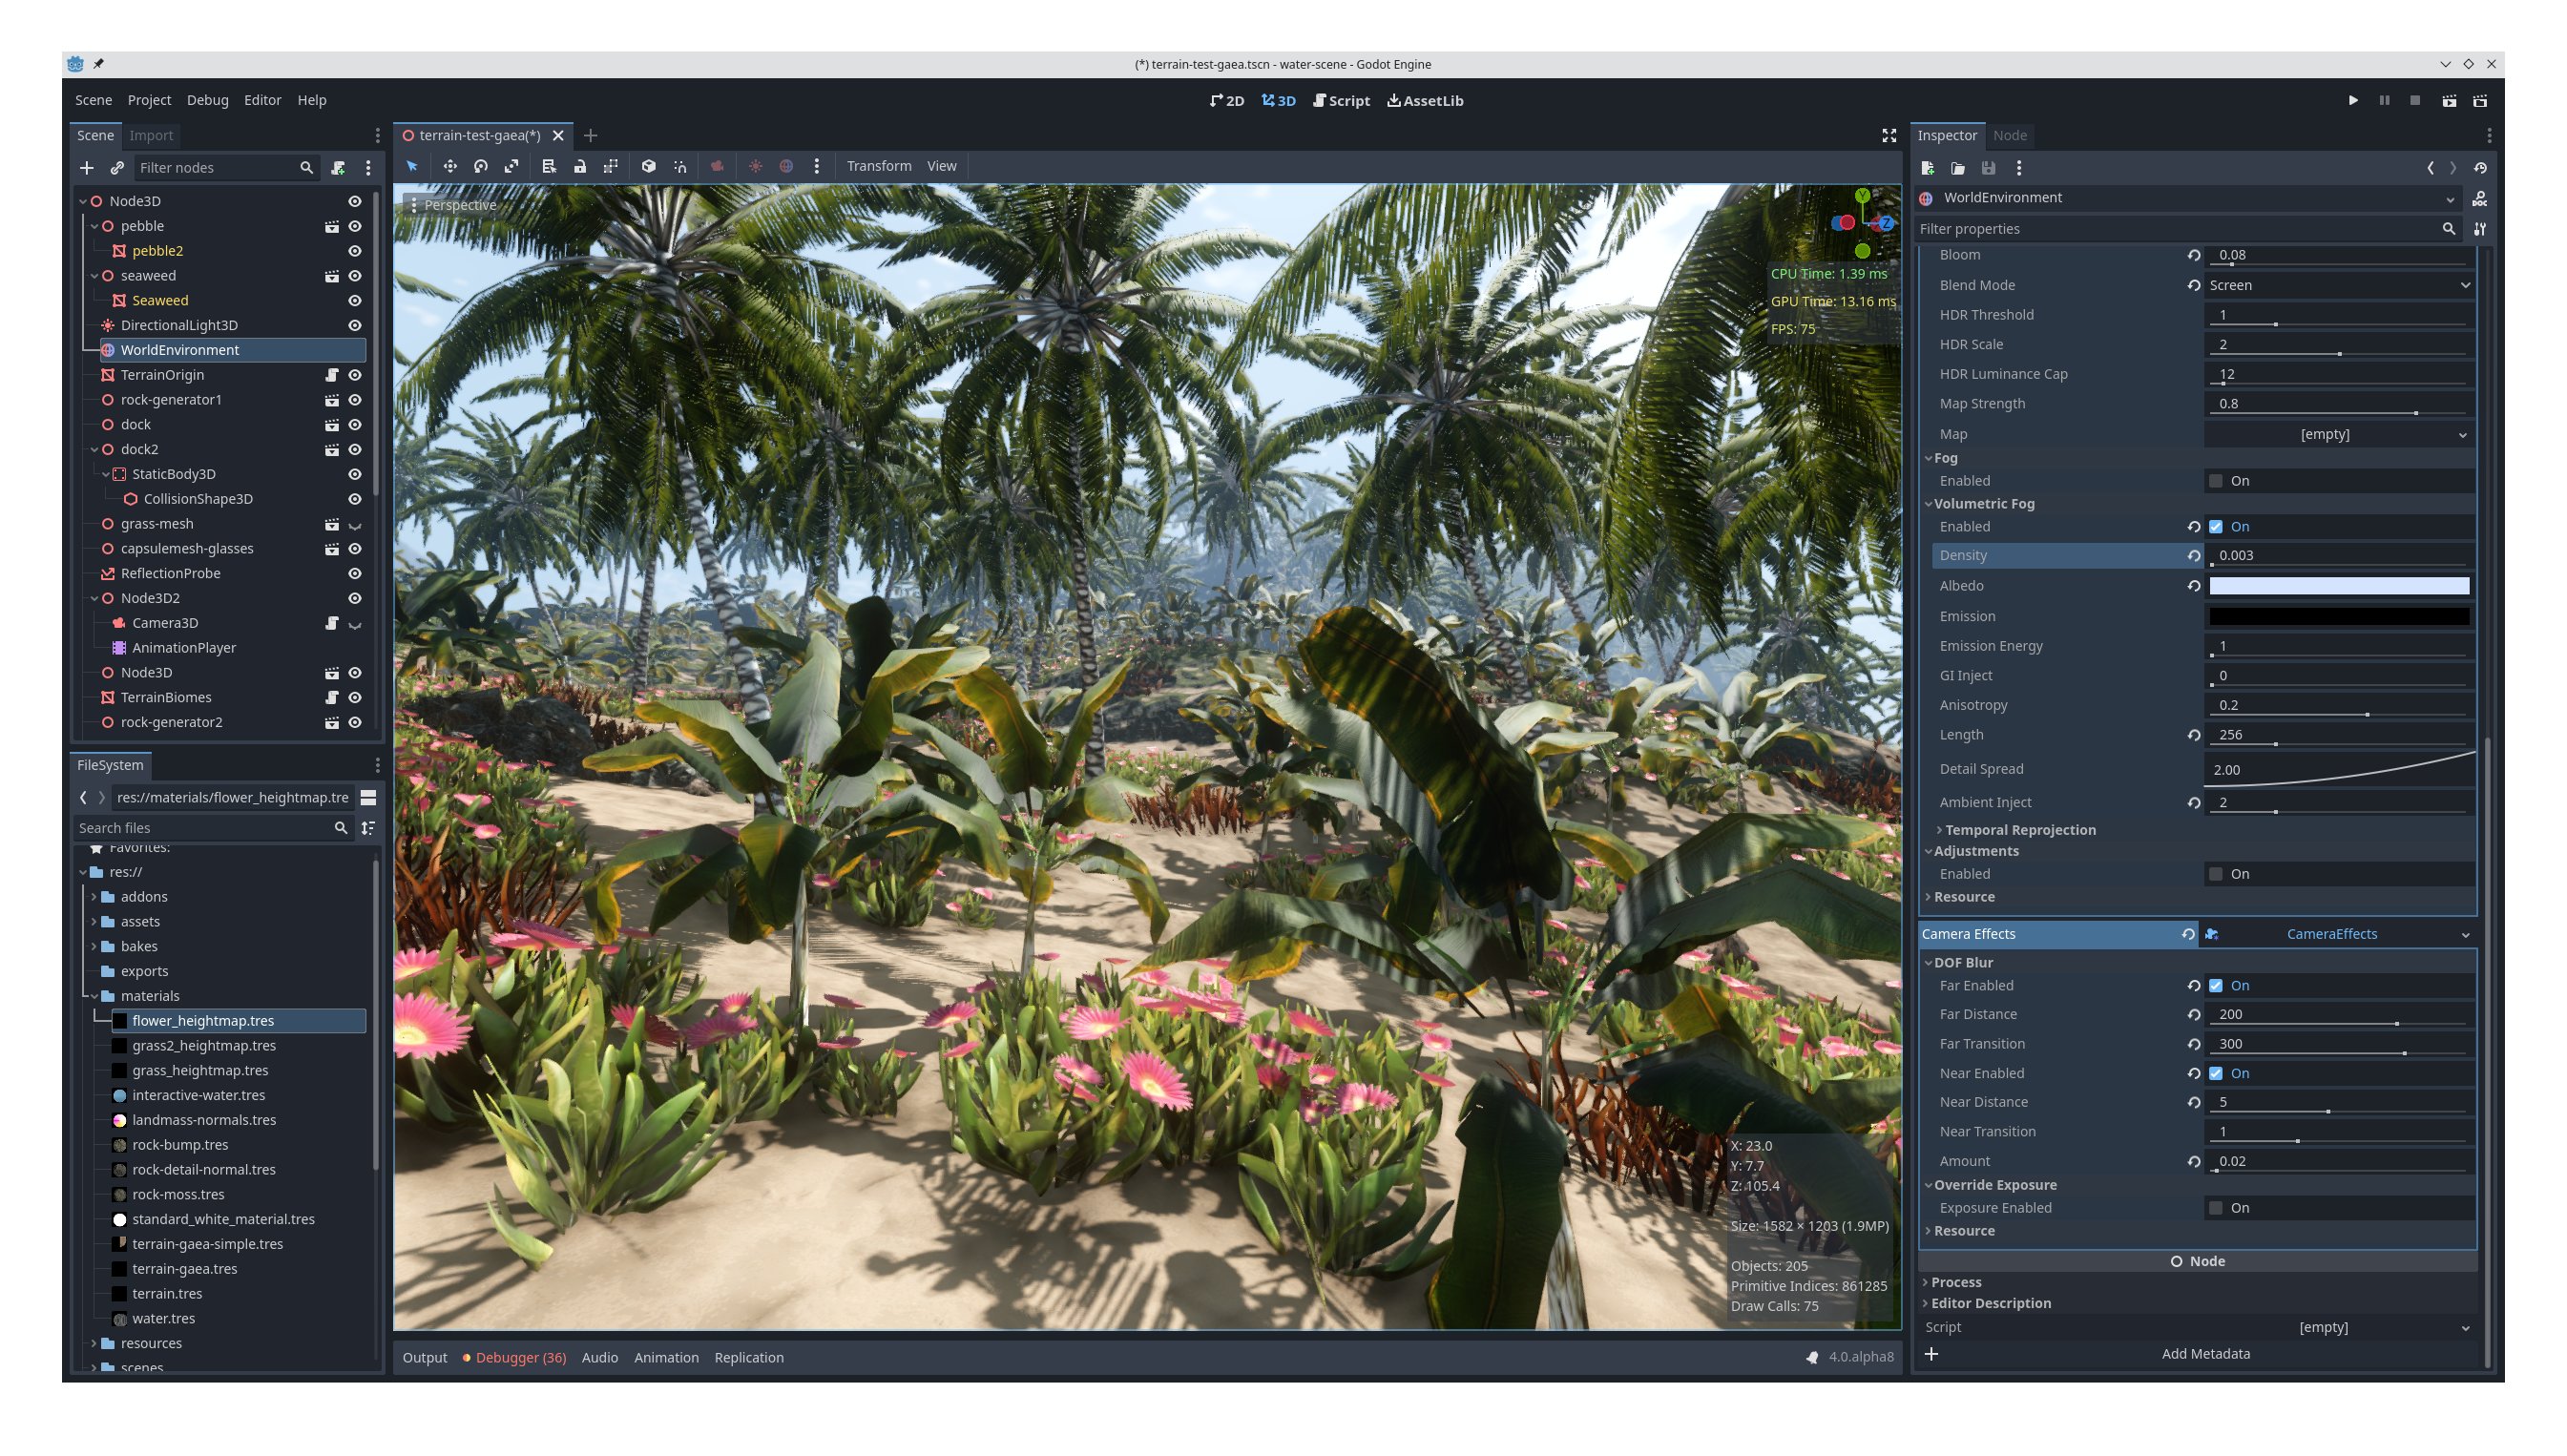Open the Debug menu
Image resolution: width=2567 pixels, height=1456 pixels.
tap(206, 100)
